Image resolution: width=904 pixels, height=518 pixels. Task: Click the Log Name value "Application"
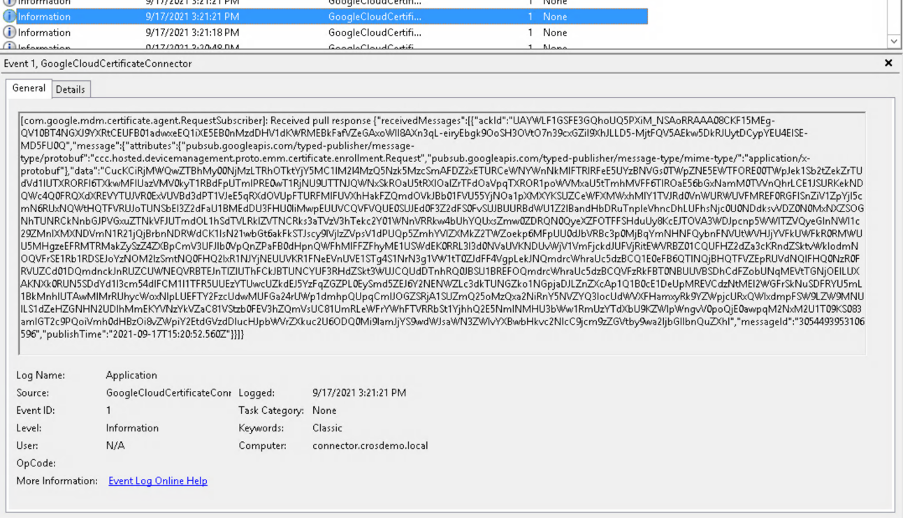pyautogui.click(x=131, y=375)
